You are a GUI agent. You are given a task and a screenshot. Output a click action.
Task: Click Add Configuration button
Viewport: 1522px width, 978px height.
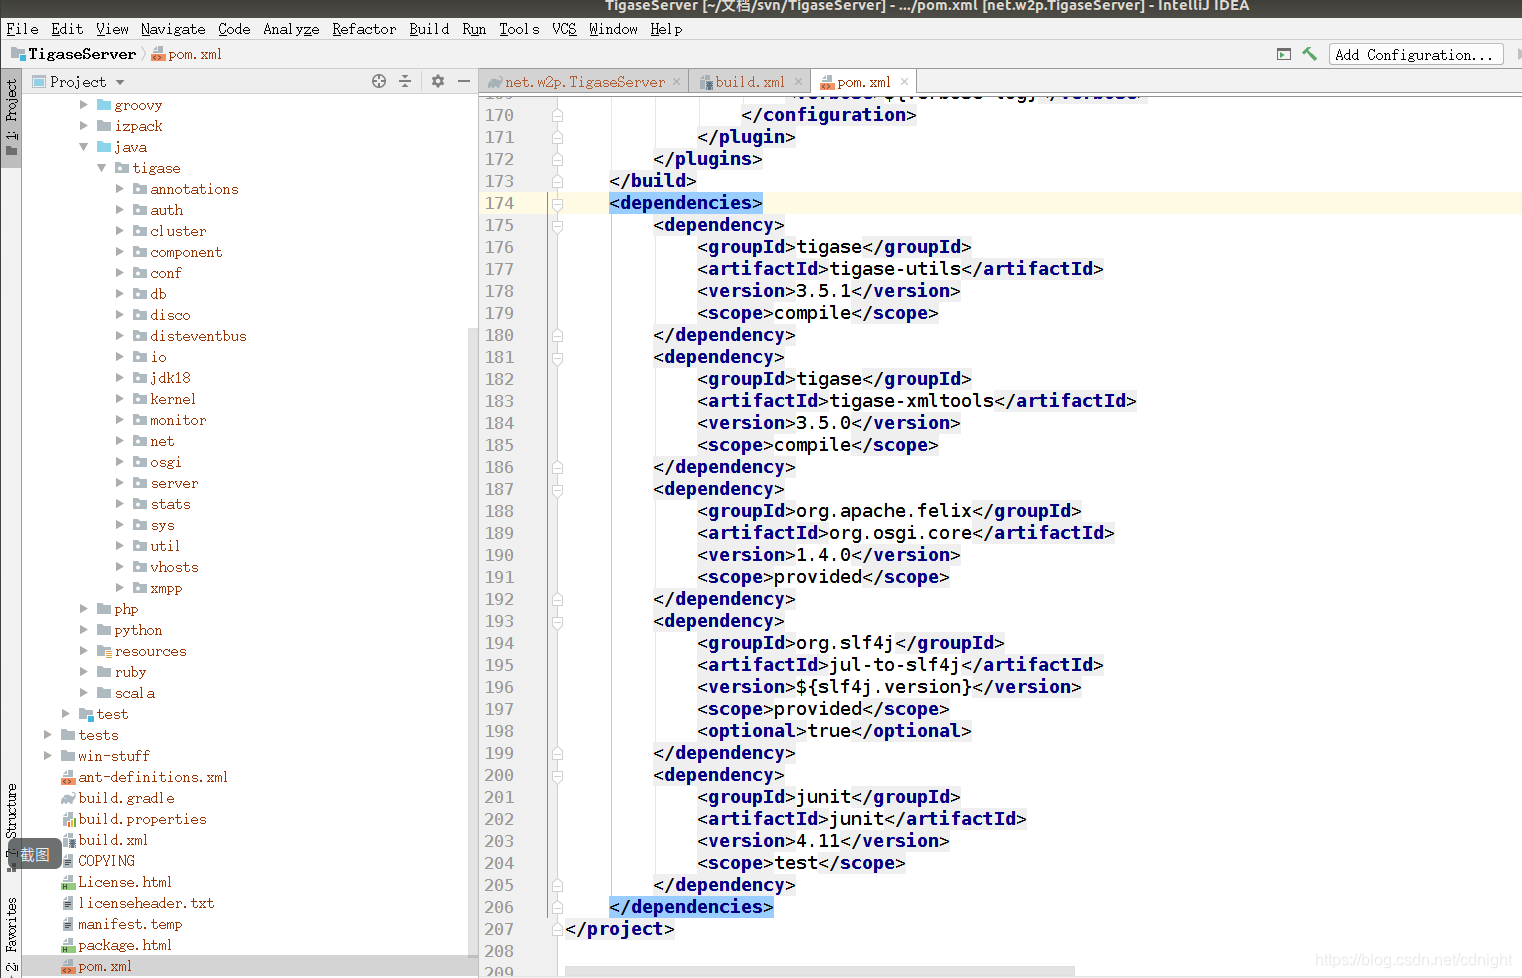pos(1415,55)
